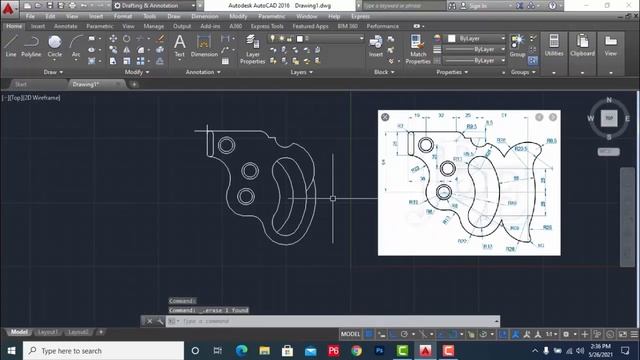Image resolution: width=640 pixels, height=360 pixels.
Task: Click the ViewCube TOP face
Action: click(x=609, y=118)
